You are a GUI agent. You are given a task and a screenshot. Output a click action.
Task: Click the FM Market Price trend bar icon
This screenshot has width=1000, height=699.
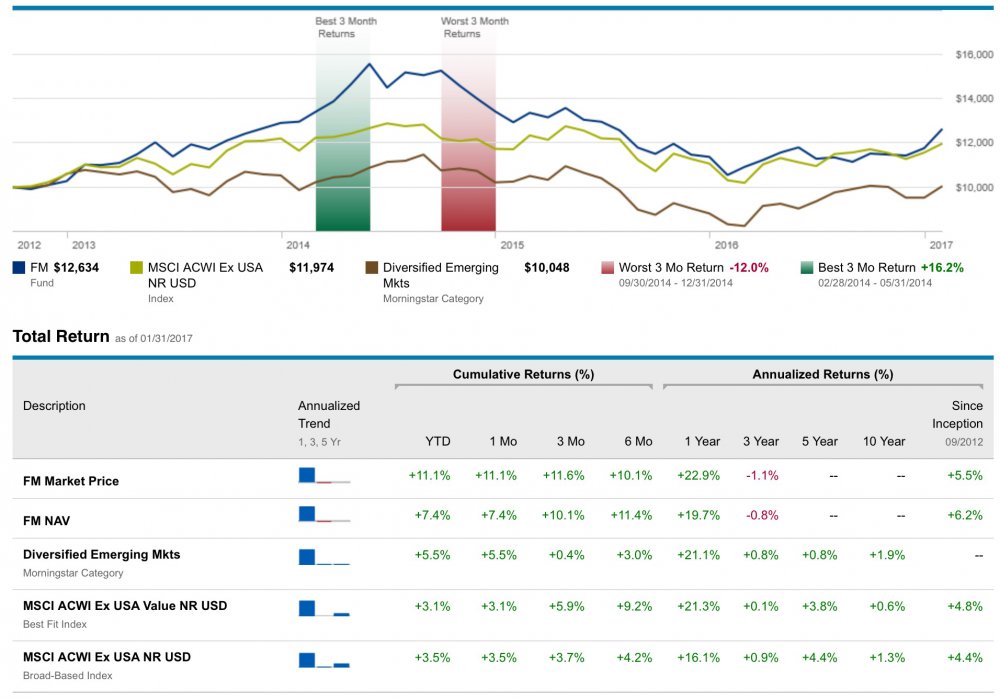point(324,476)
